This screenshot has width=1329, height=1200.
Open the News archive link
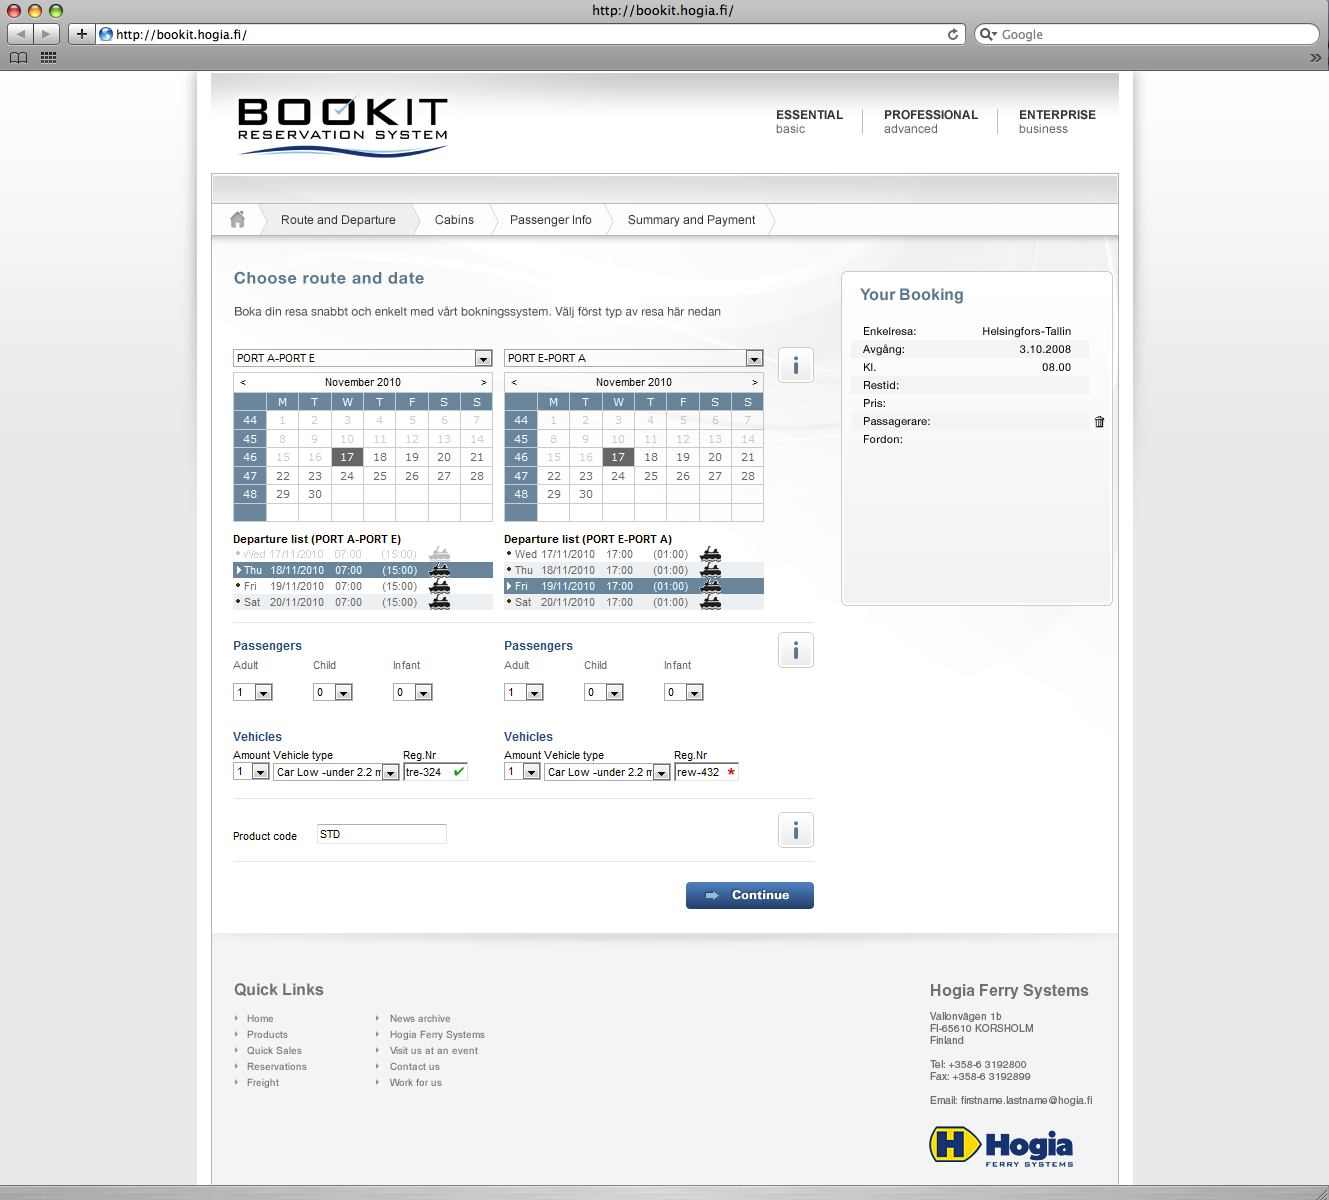click(420, 1019)
